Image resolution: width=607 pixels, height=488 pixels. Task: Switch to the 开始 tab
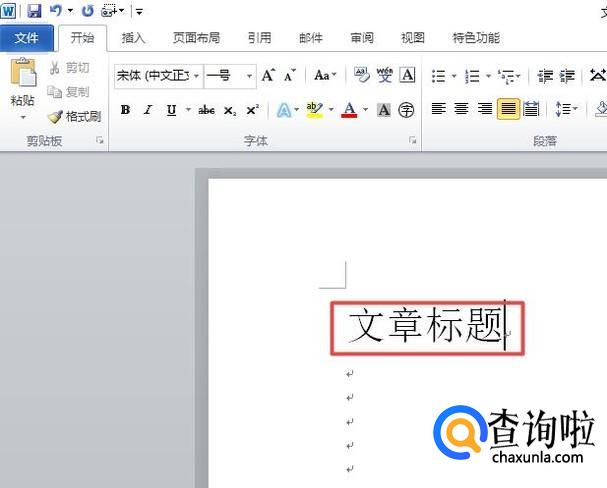pyautogui.click(x=82, y=38)
